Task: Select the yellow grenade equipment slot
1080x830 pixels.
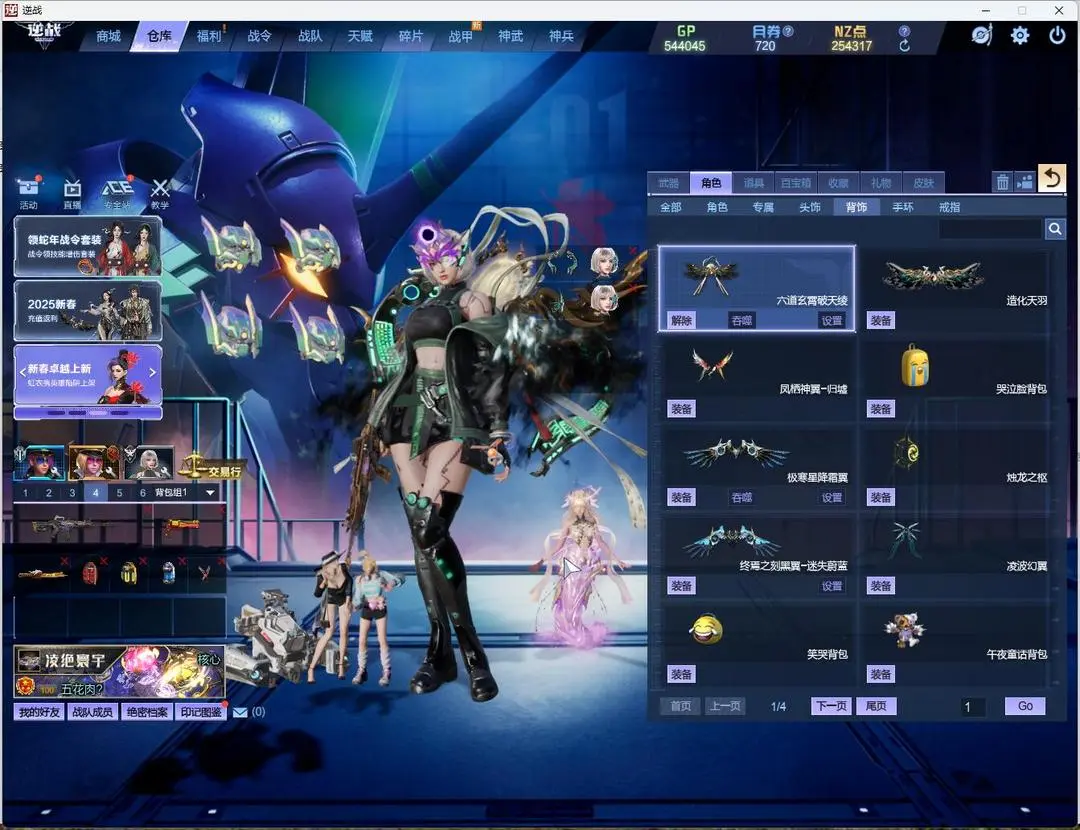Action: (129, 573)
